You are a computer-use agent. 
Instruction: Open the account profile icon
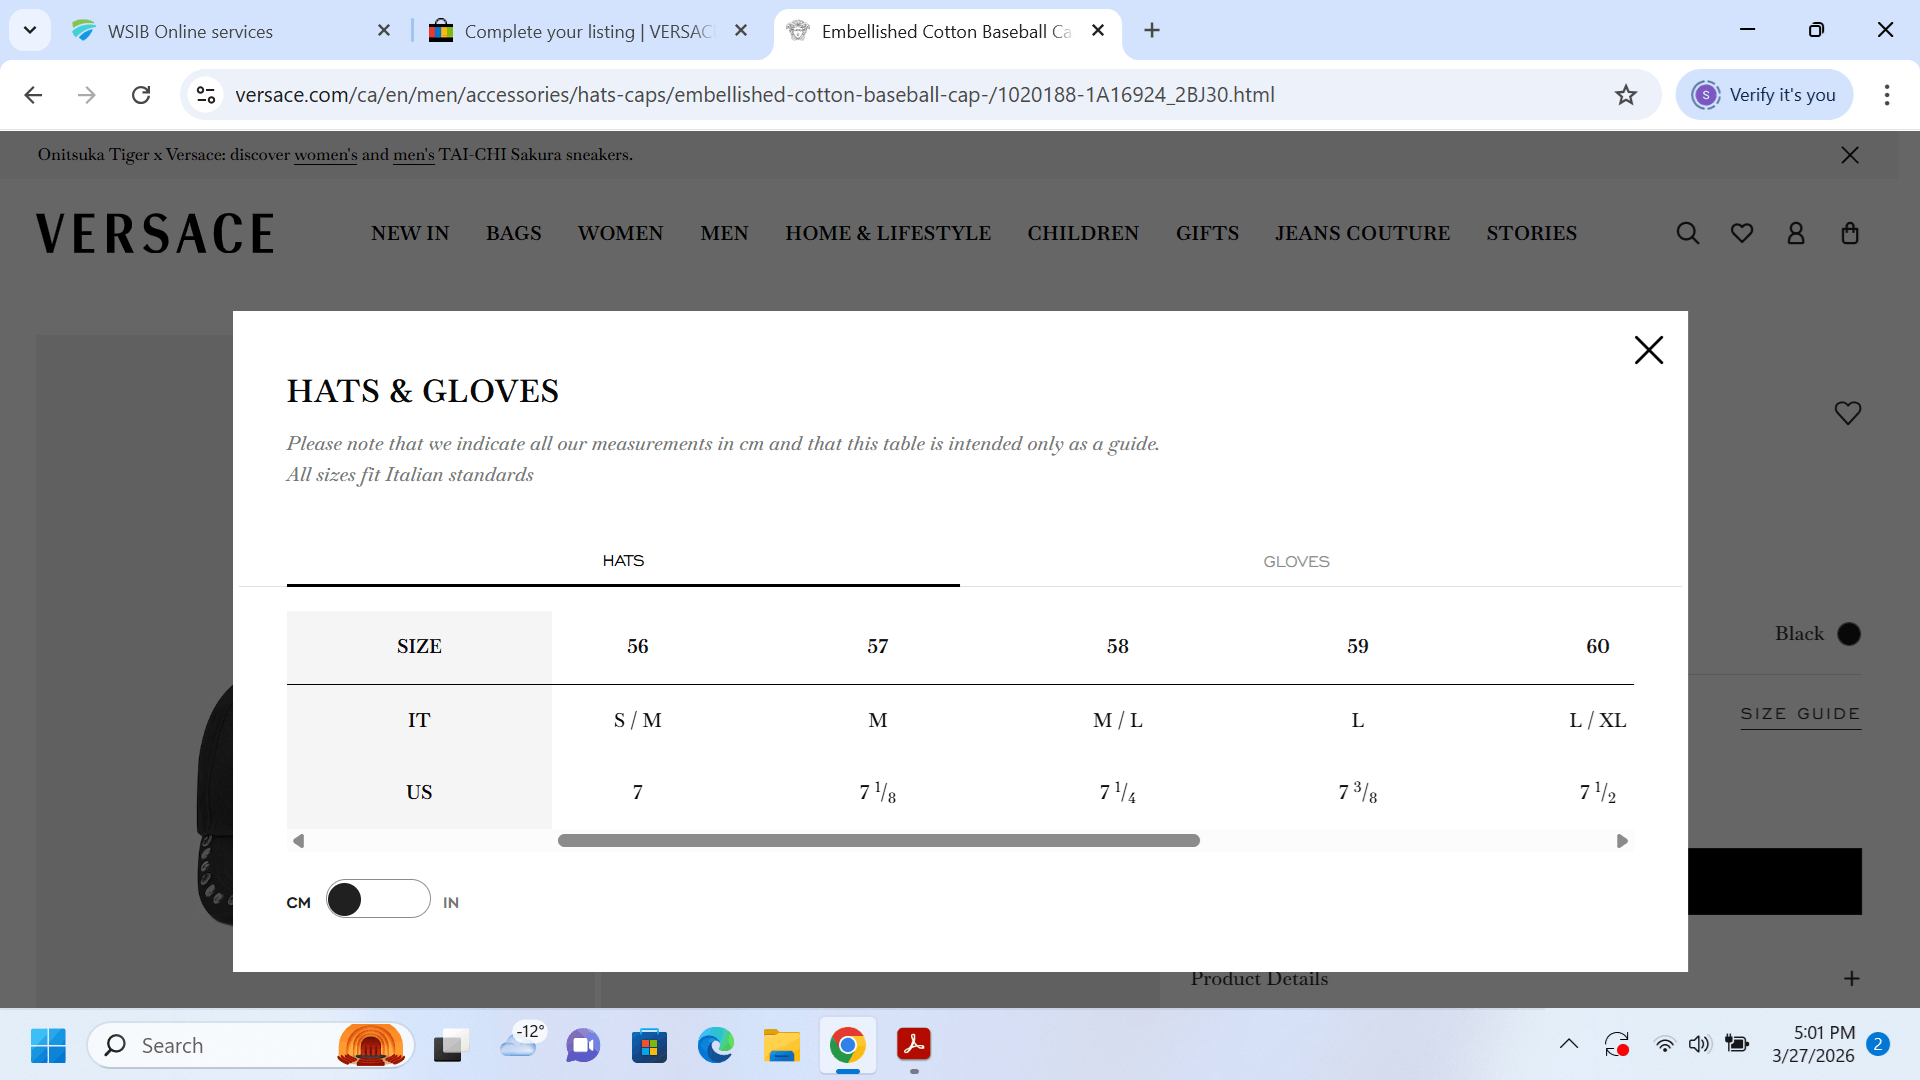[1796, 233]
